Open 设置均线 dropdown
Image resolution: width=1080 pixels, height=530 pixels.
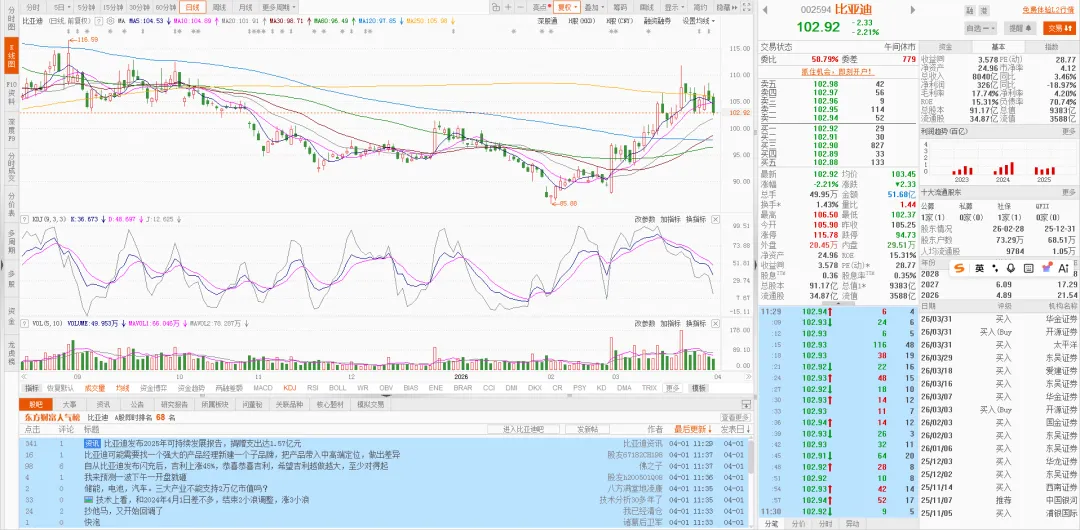(698, 21)
